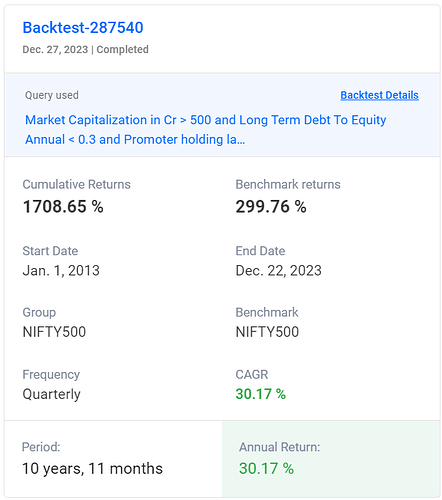Open the Market Capitalization query text
The width and height of the screenshot is (442, 500).
tap(205, 130)
